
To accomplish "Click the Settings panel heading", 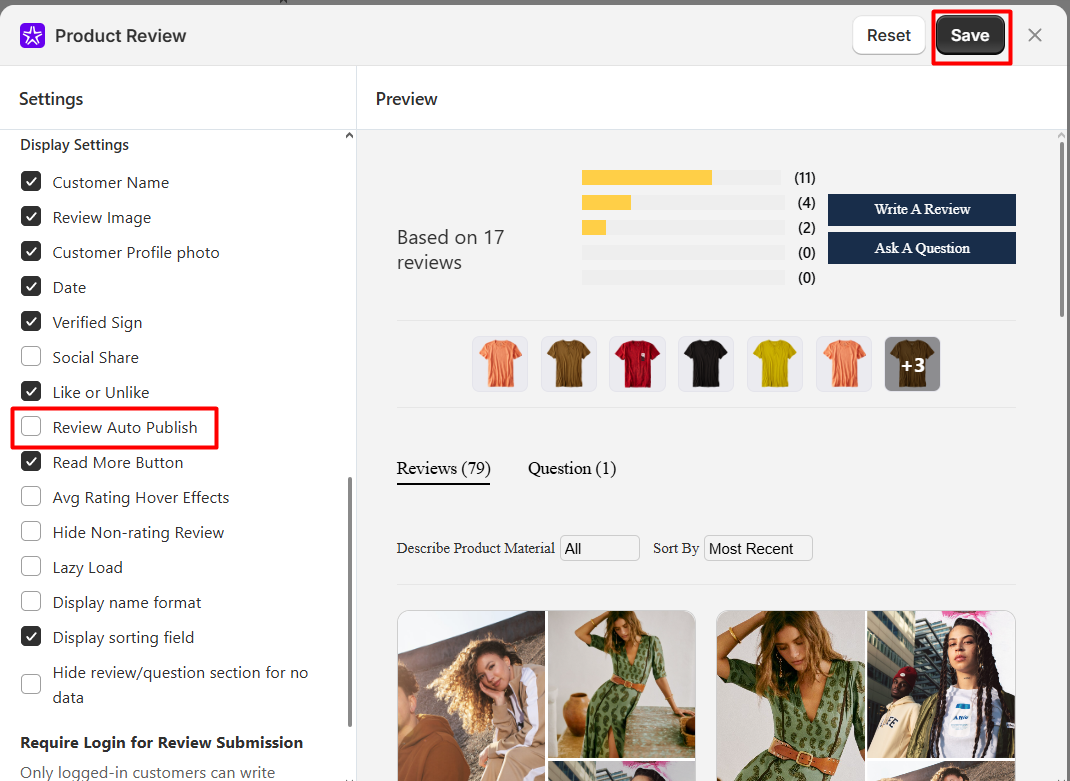I will click(51, 99).
